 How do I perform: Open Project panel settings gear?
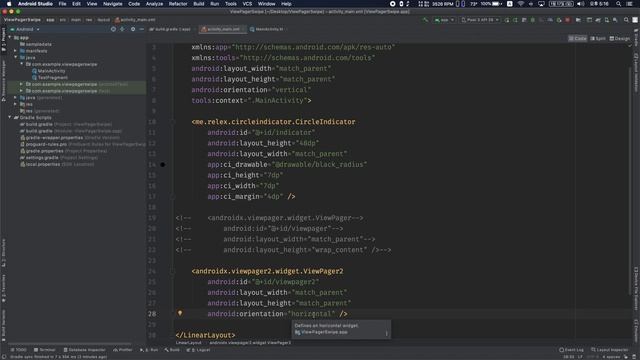coord(133,29)
